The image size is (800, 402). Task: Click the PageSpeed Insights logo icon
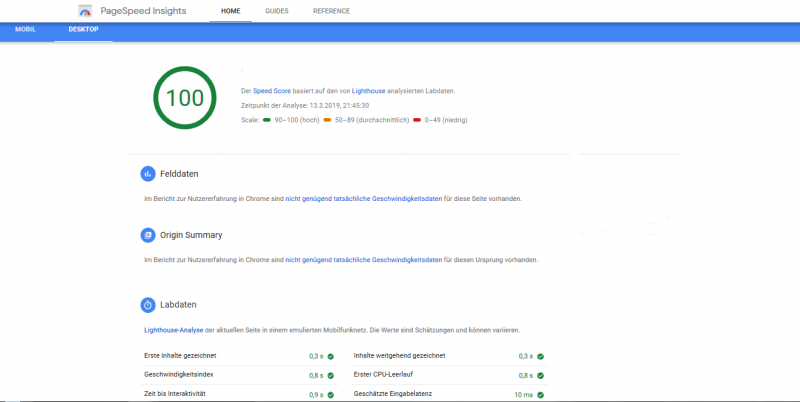tap(87, 11)
